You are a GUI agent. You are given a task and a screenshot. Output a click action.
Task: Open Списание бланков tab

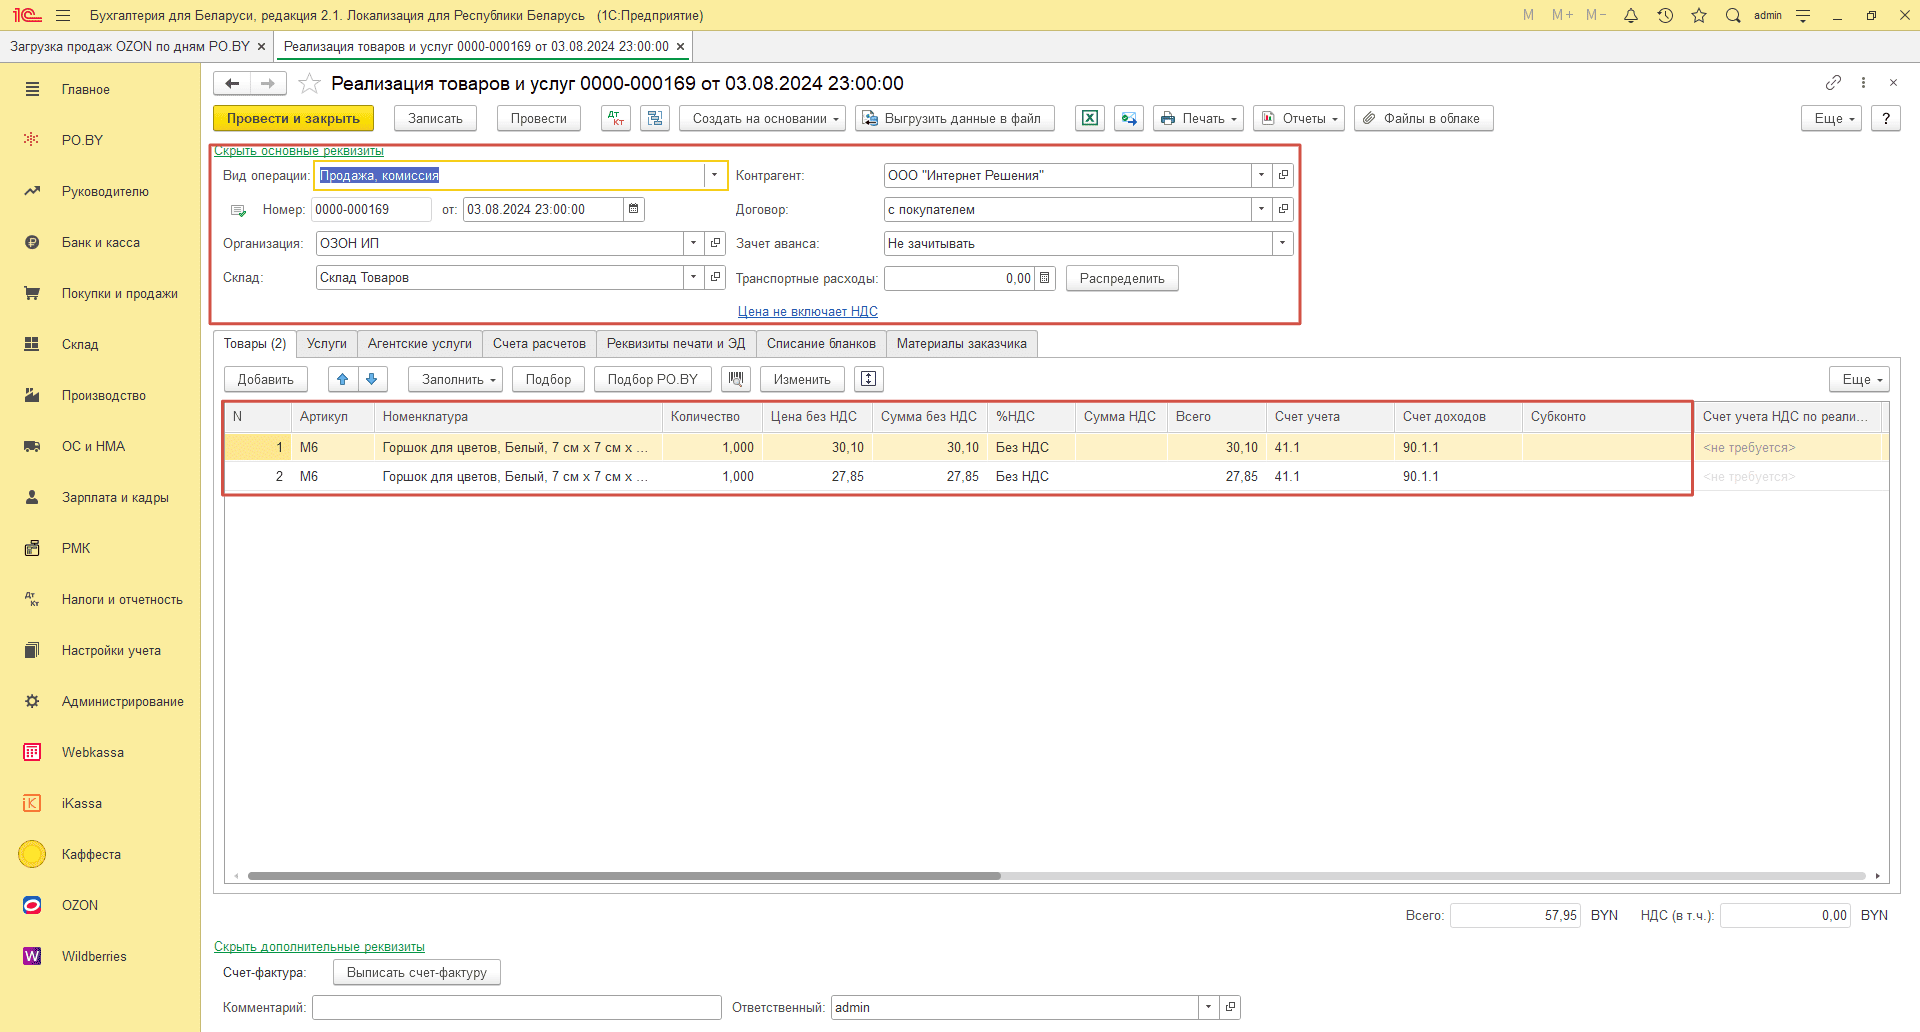click(x=821, y=343)
